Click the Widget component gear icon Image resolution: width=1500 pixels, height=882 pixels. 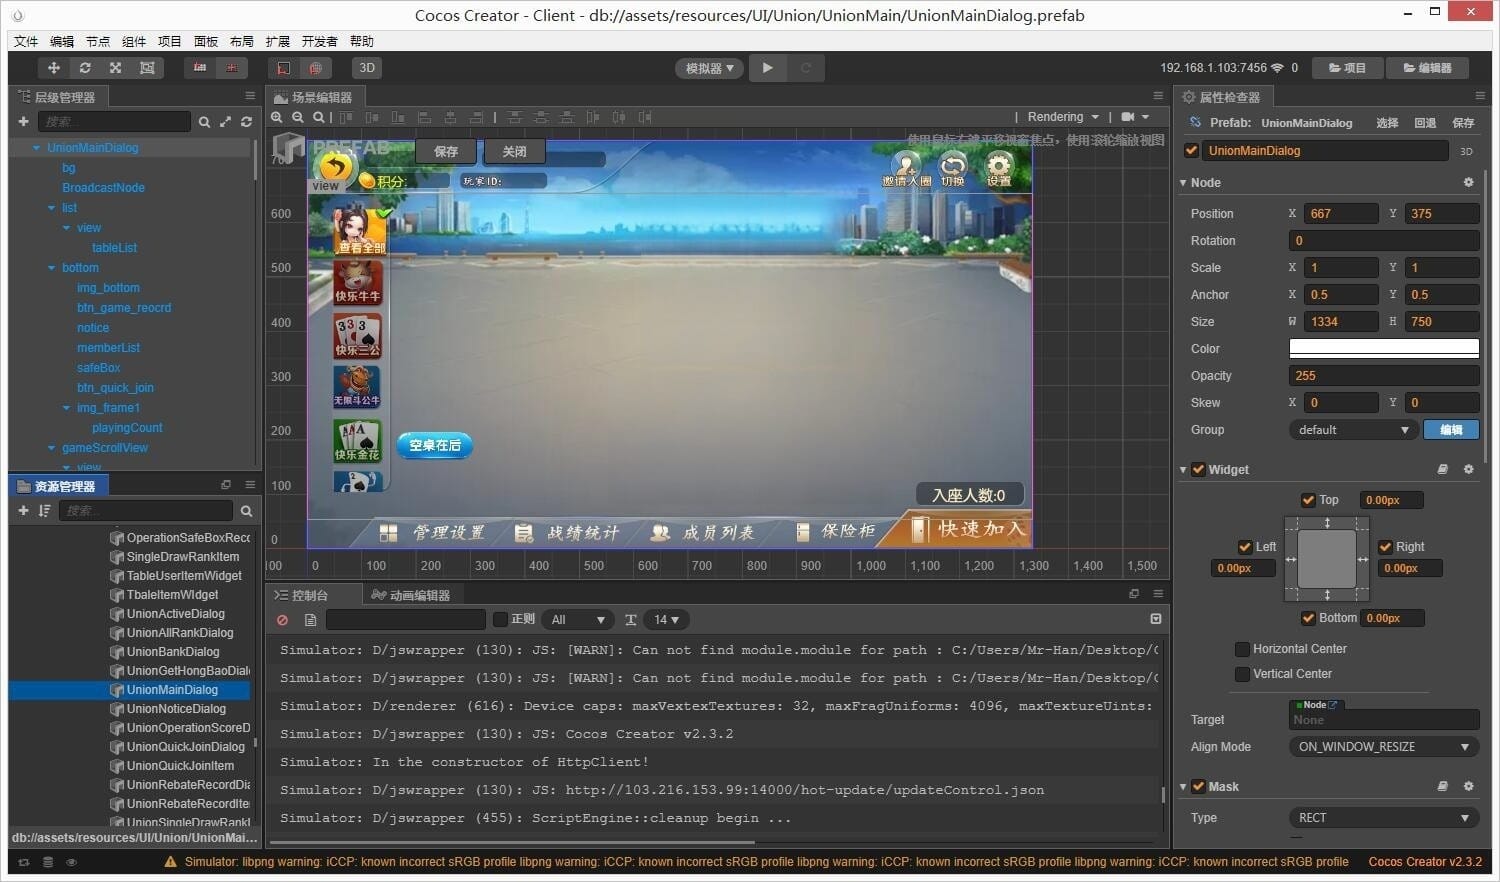(x=1468, y=470)
